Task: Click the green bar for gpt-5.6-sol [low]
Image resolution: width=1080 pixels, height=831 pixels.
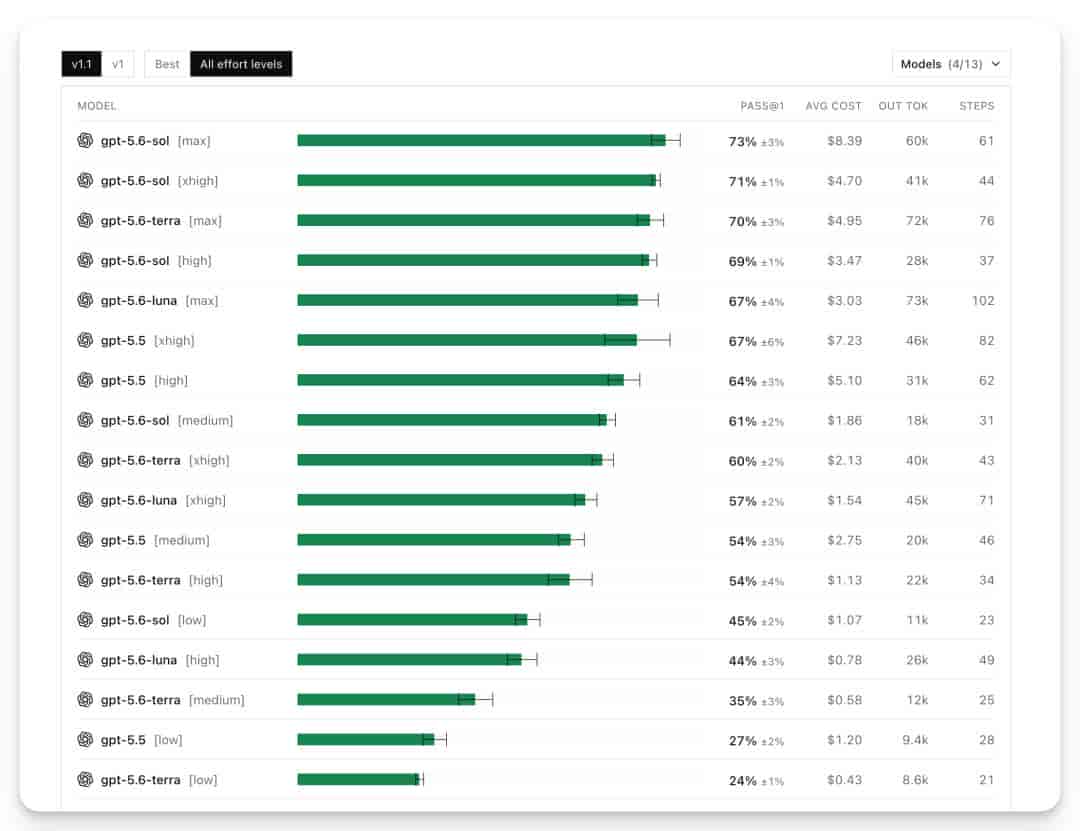Action: [412, 620]
